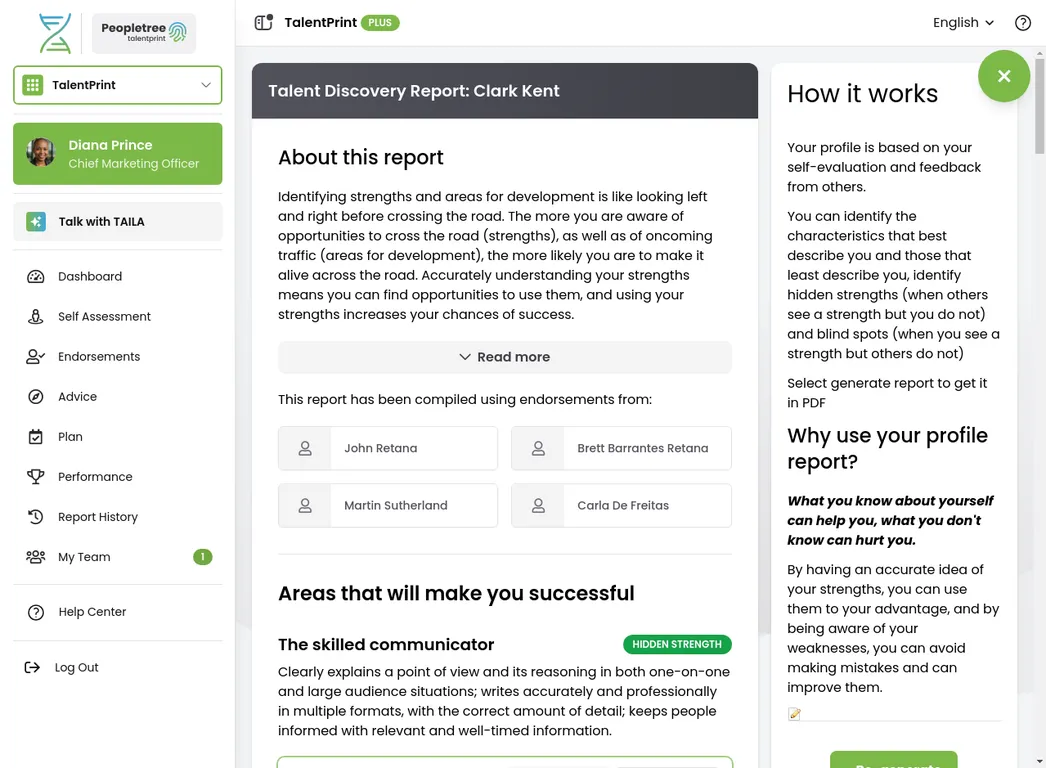Open the Help Center
The height and width of the screenshot is (768, 1046).
coord(92,612)
